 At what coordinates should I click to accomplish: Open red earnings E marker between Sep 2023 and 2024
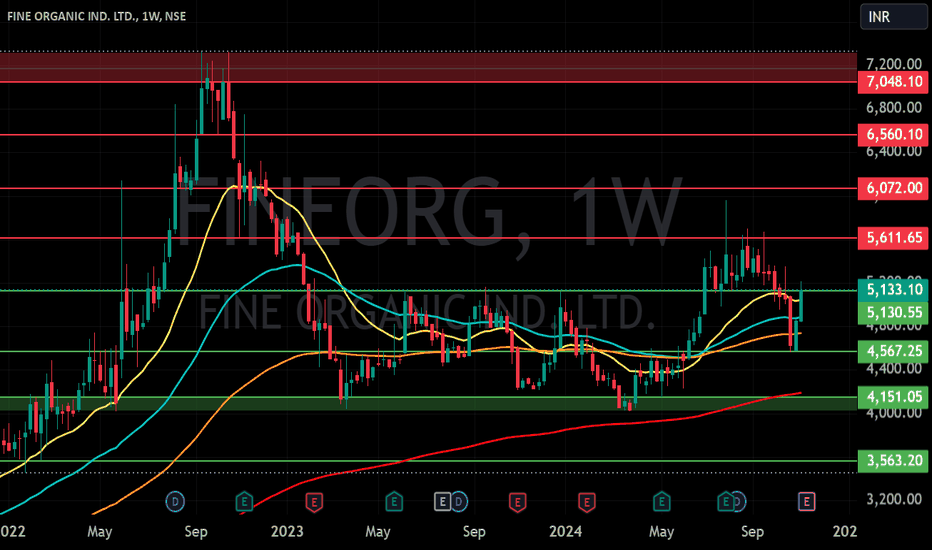[x=517, y=502]
